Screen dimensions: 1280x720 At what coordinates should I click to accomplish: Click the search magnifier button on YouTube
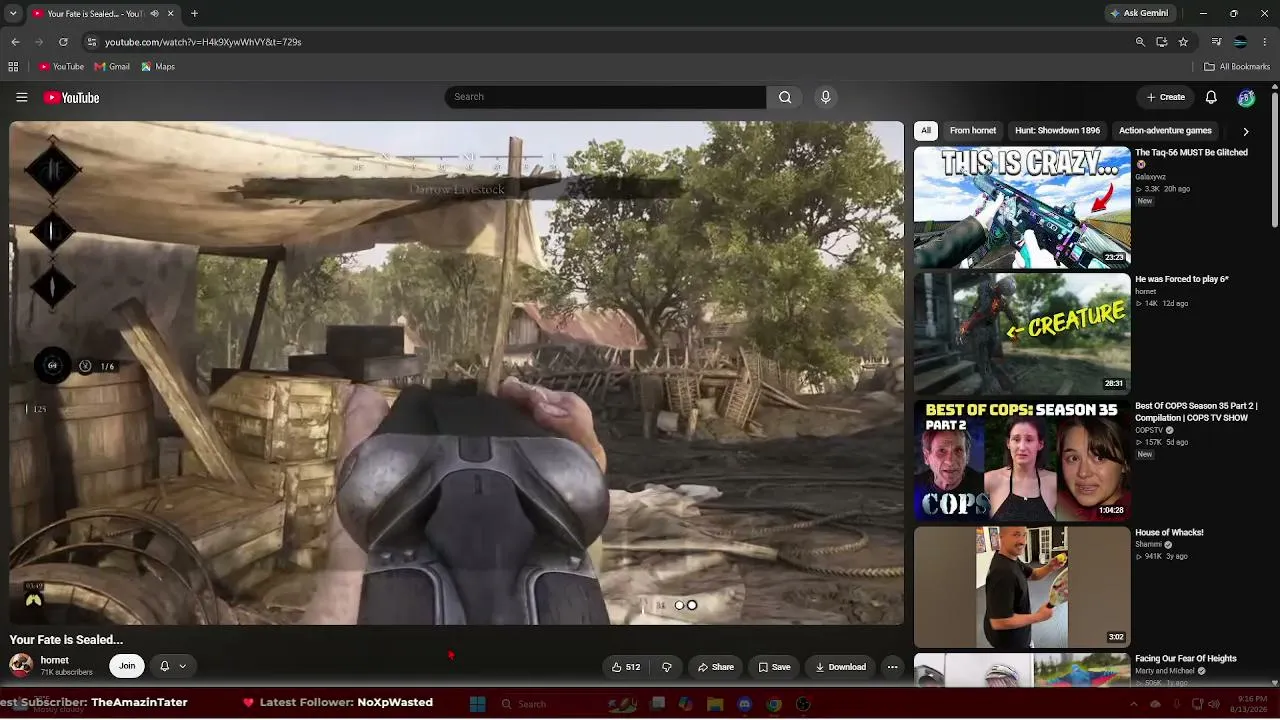[785, 97]
